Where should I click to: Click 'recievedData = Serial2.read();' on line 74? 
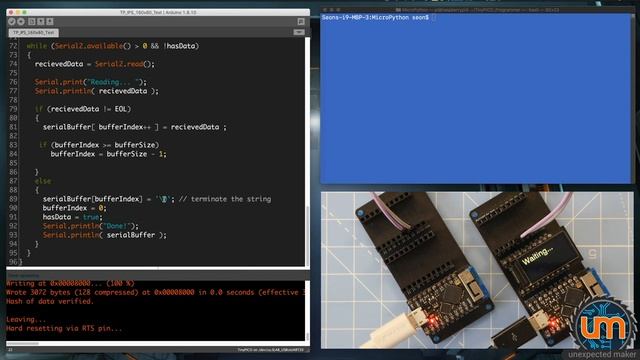point(95,64)
